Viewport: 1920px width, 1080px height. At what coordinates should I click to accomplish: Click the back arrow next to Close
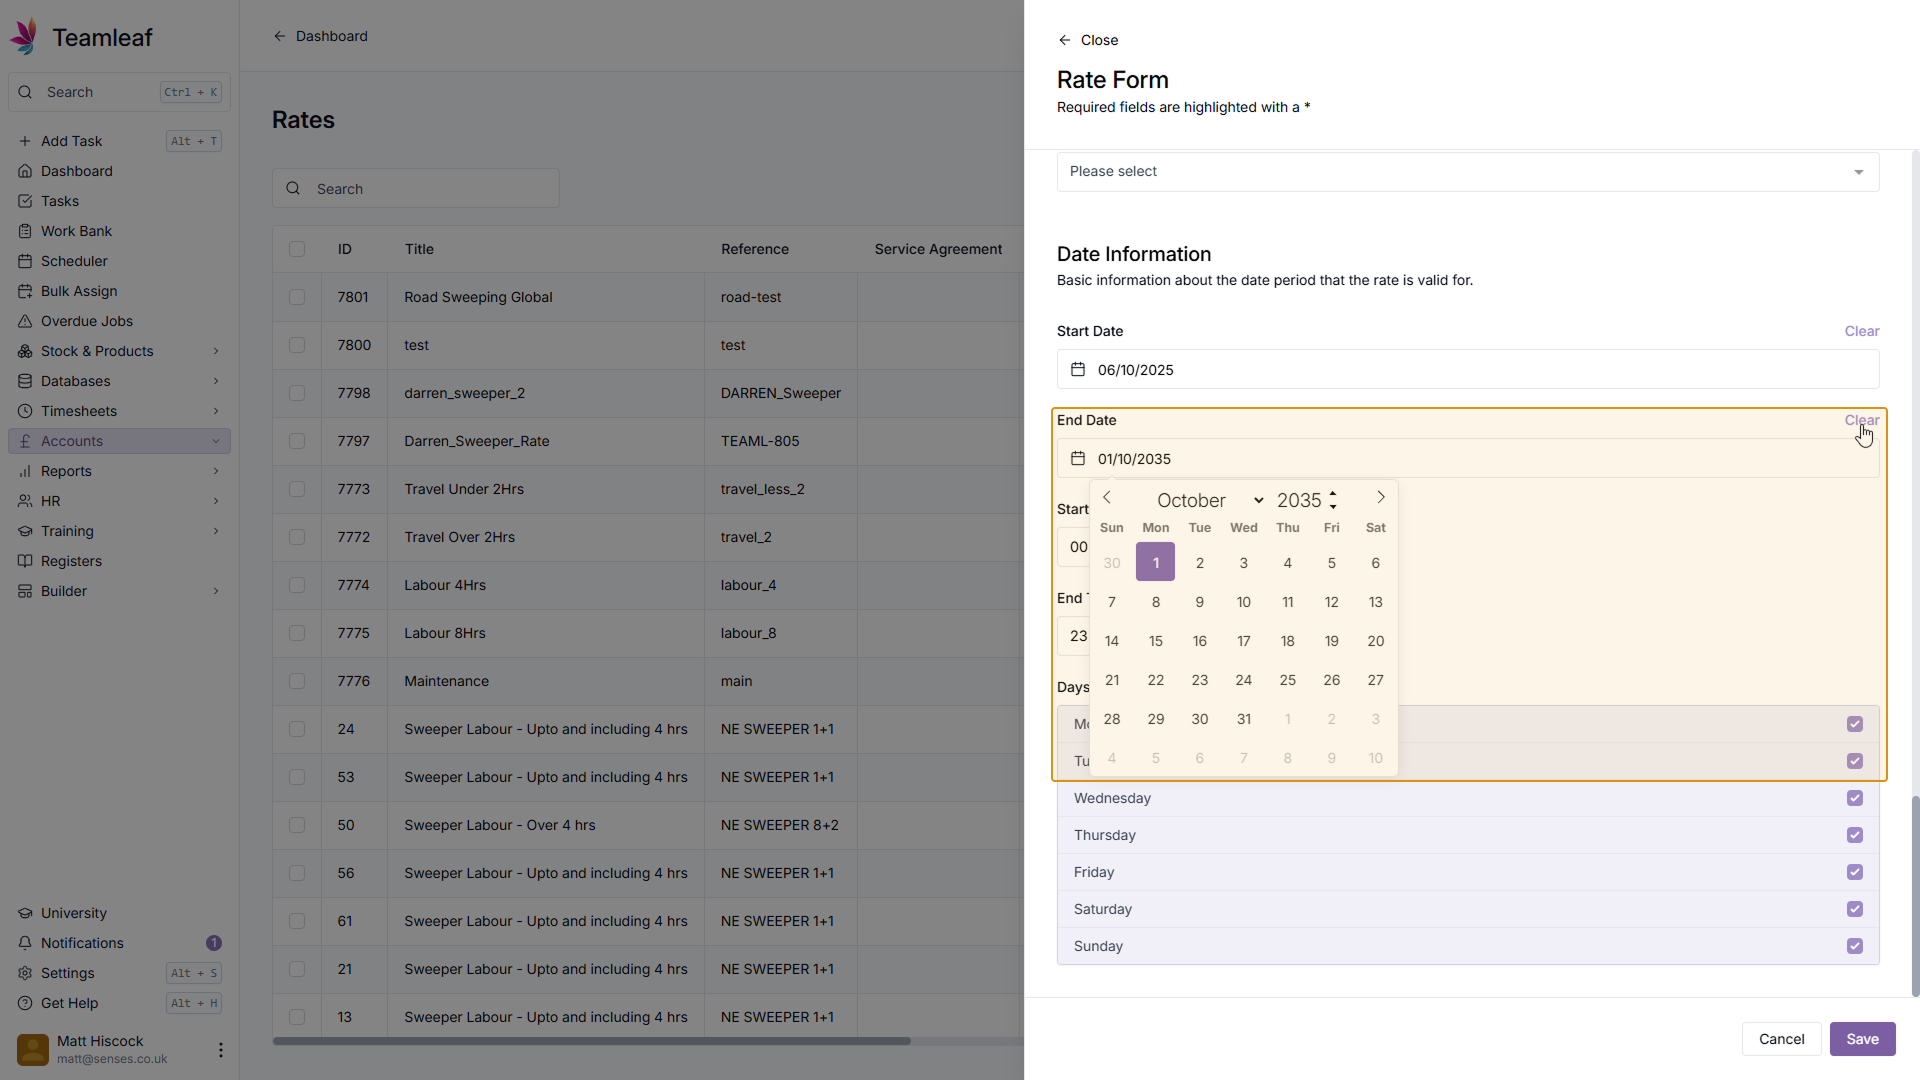pyautogui.click(x=1065, y=40)
